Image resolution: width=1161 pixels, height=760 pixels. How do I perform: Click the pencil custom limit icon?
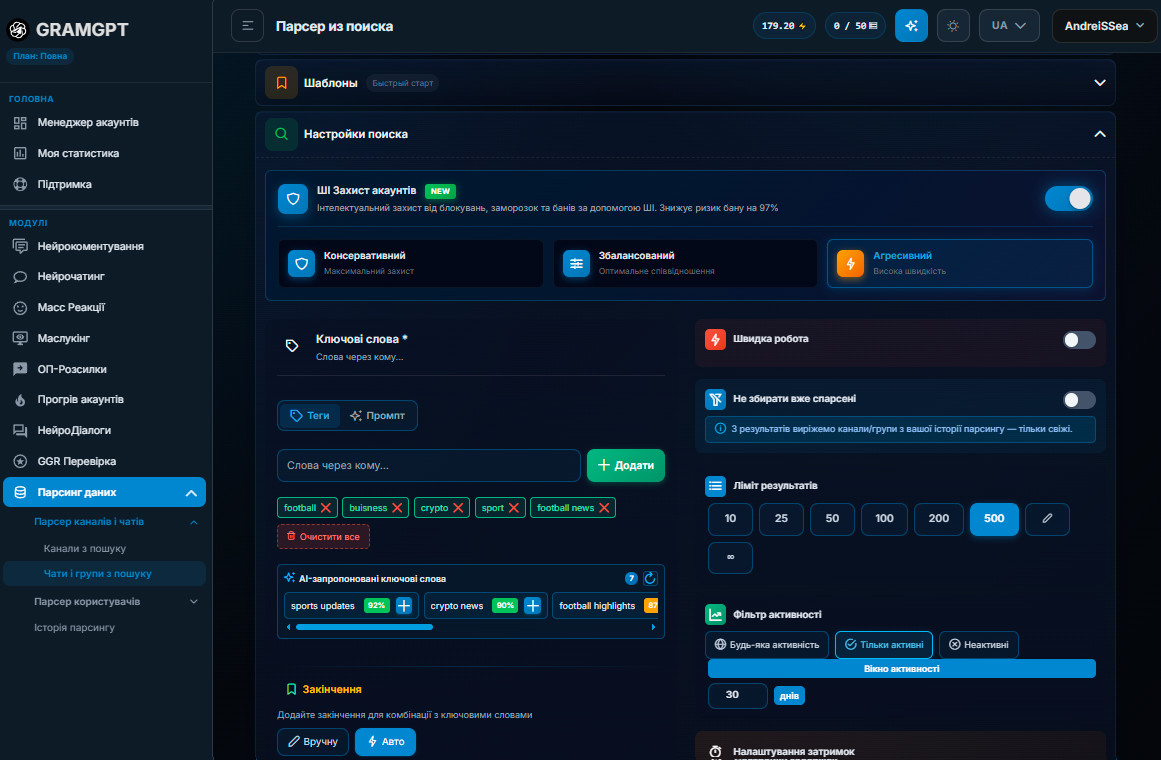[1047, 519]
